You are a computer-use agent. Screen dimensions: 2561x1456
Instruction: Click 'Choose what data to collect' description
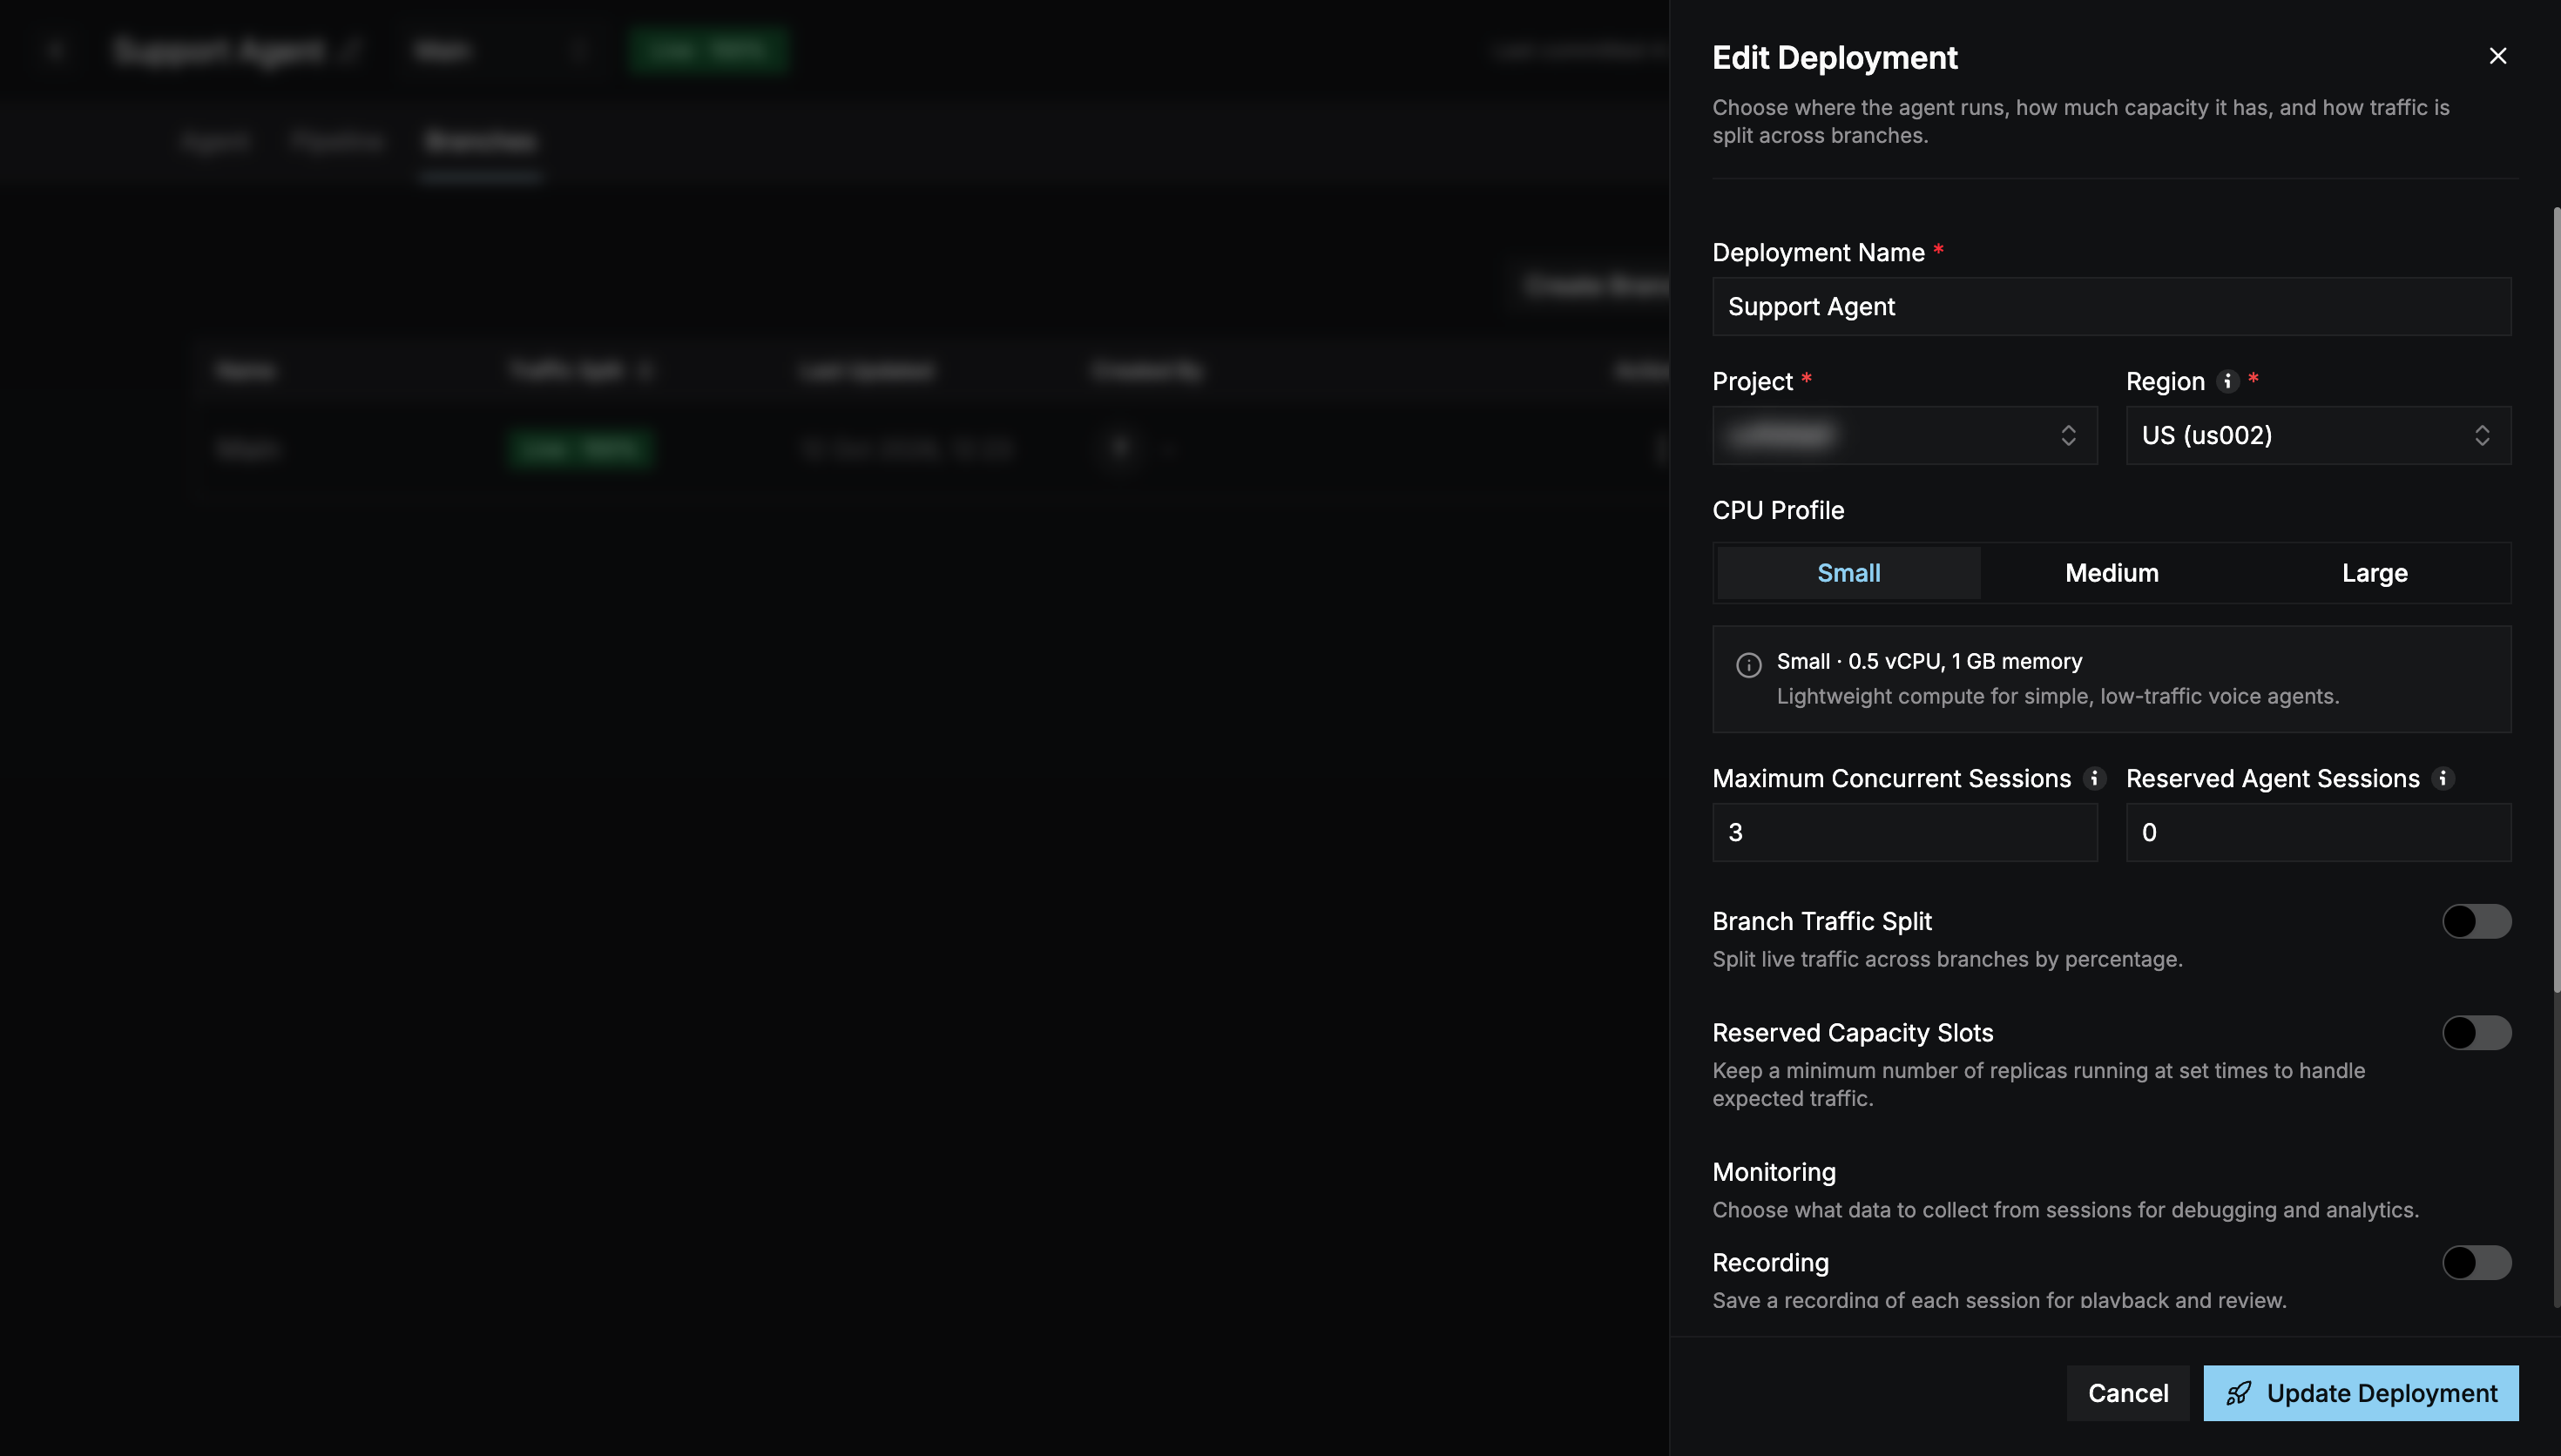pos(2065,1210)
